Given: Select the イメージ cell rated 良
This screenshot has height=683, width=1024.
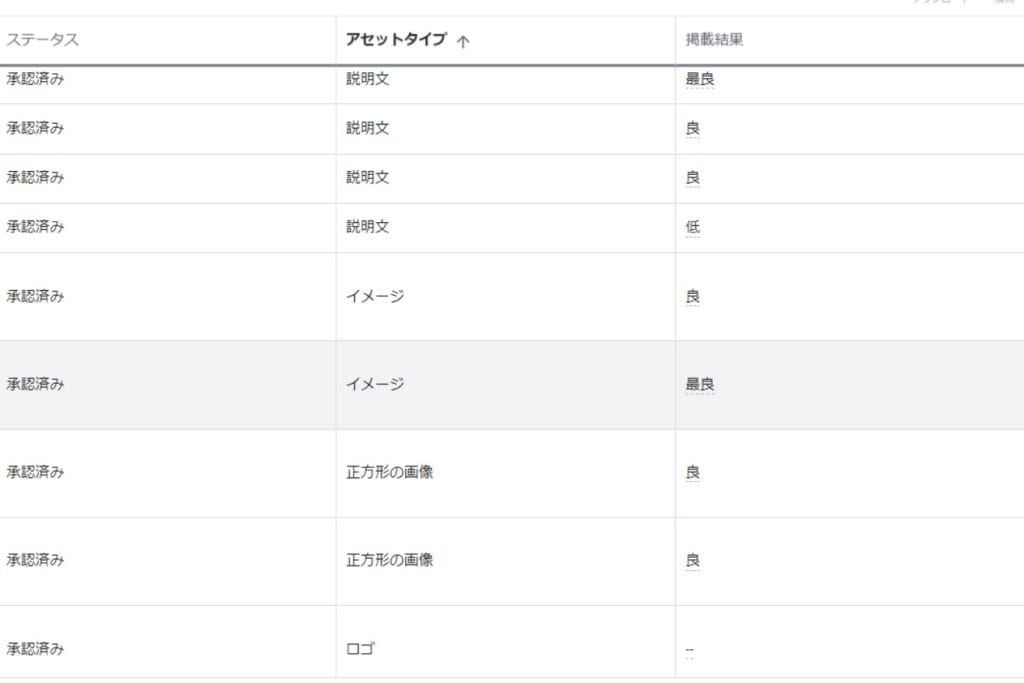Looking at the screenshot, I should 375,297.
